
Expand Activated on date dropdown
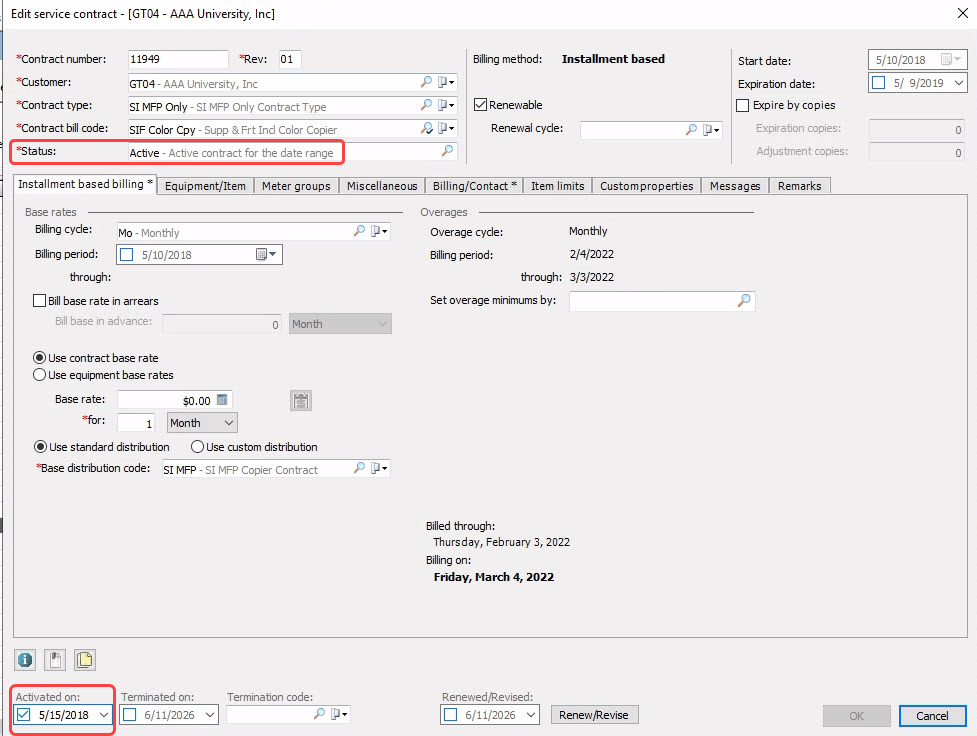click(x=103, y=715)
